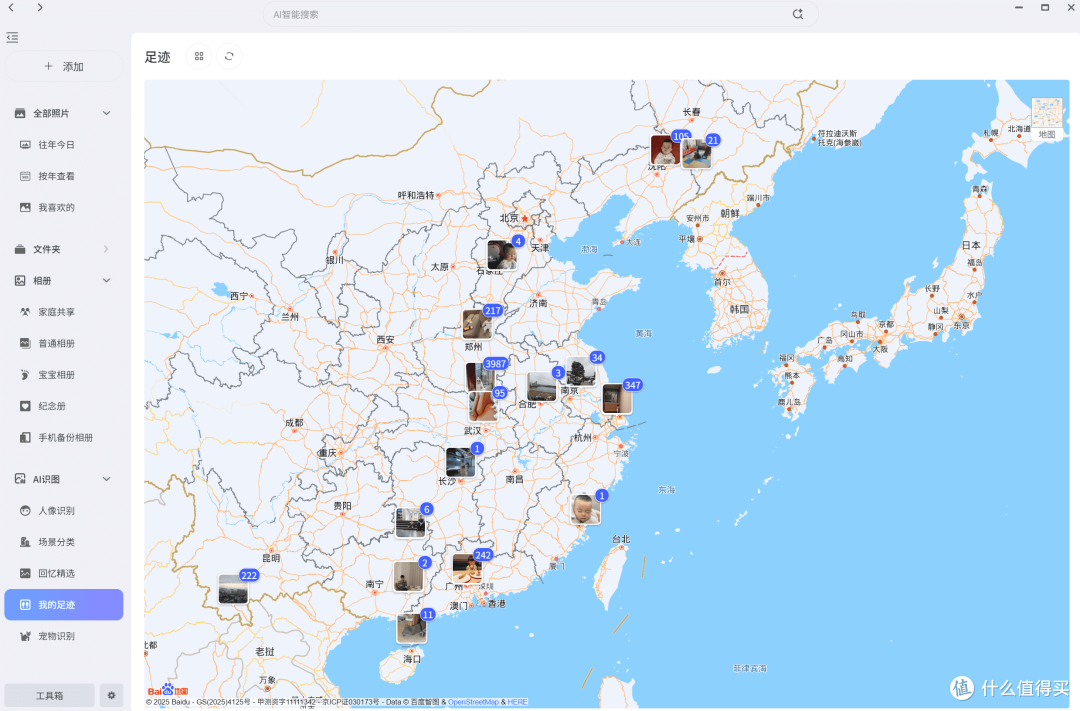Screen dimensions: 1080x711
Task: Expand the 文件夹 section chevron
Action: tap(107, 249)
